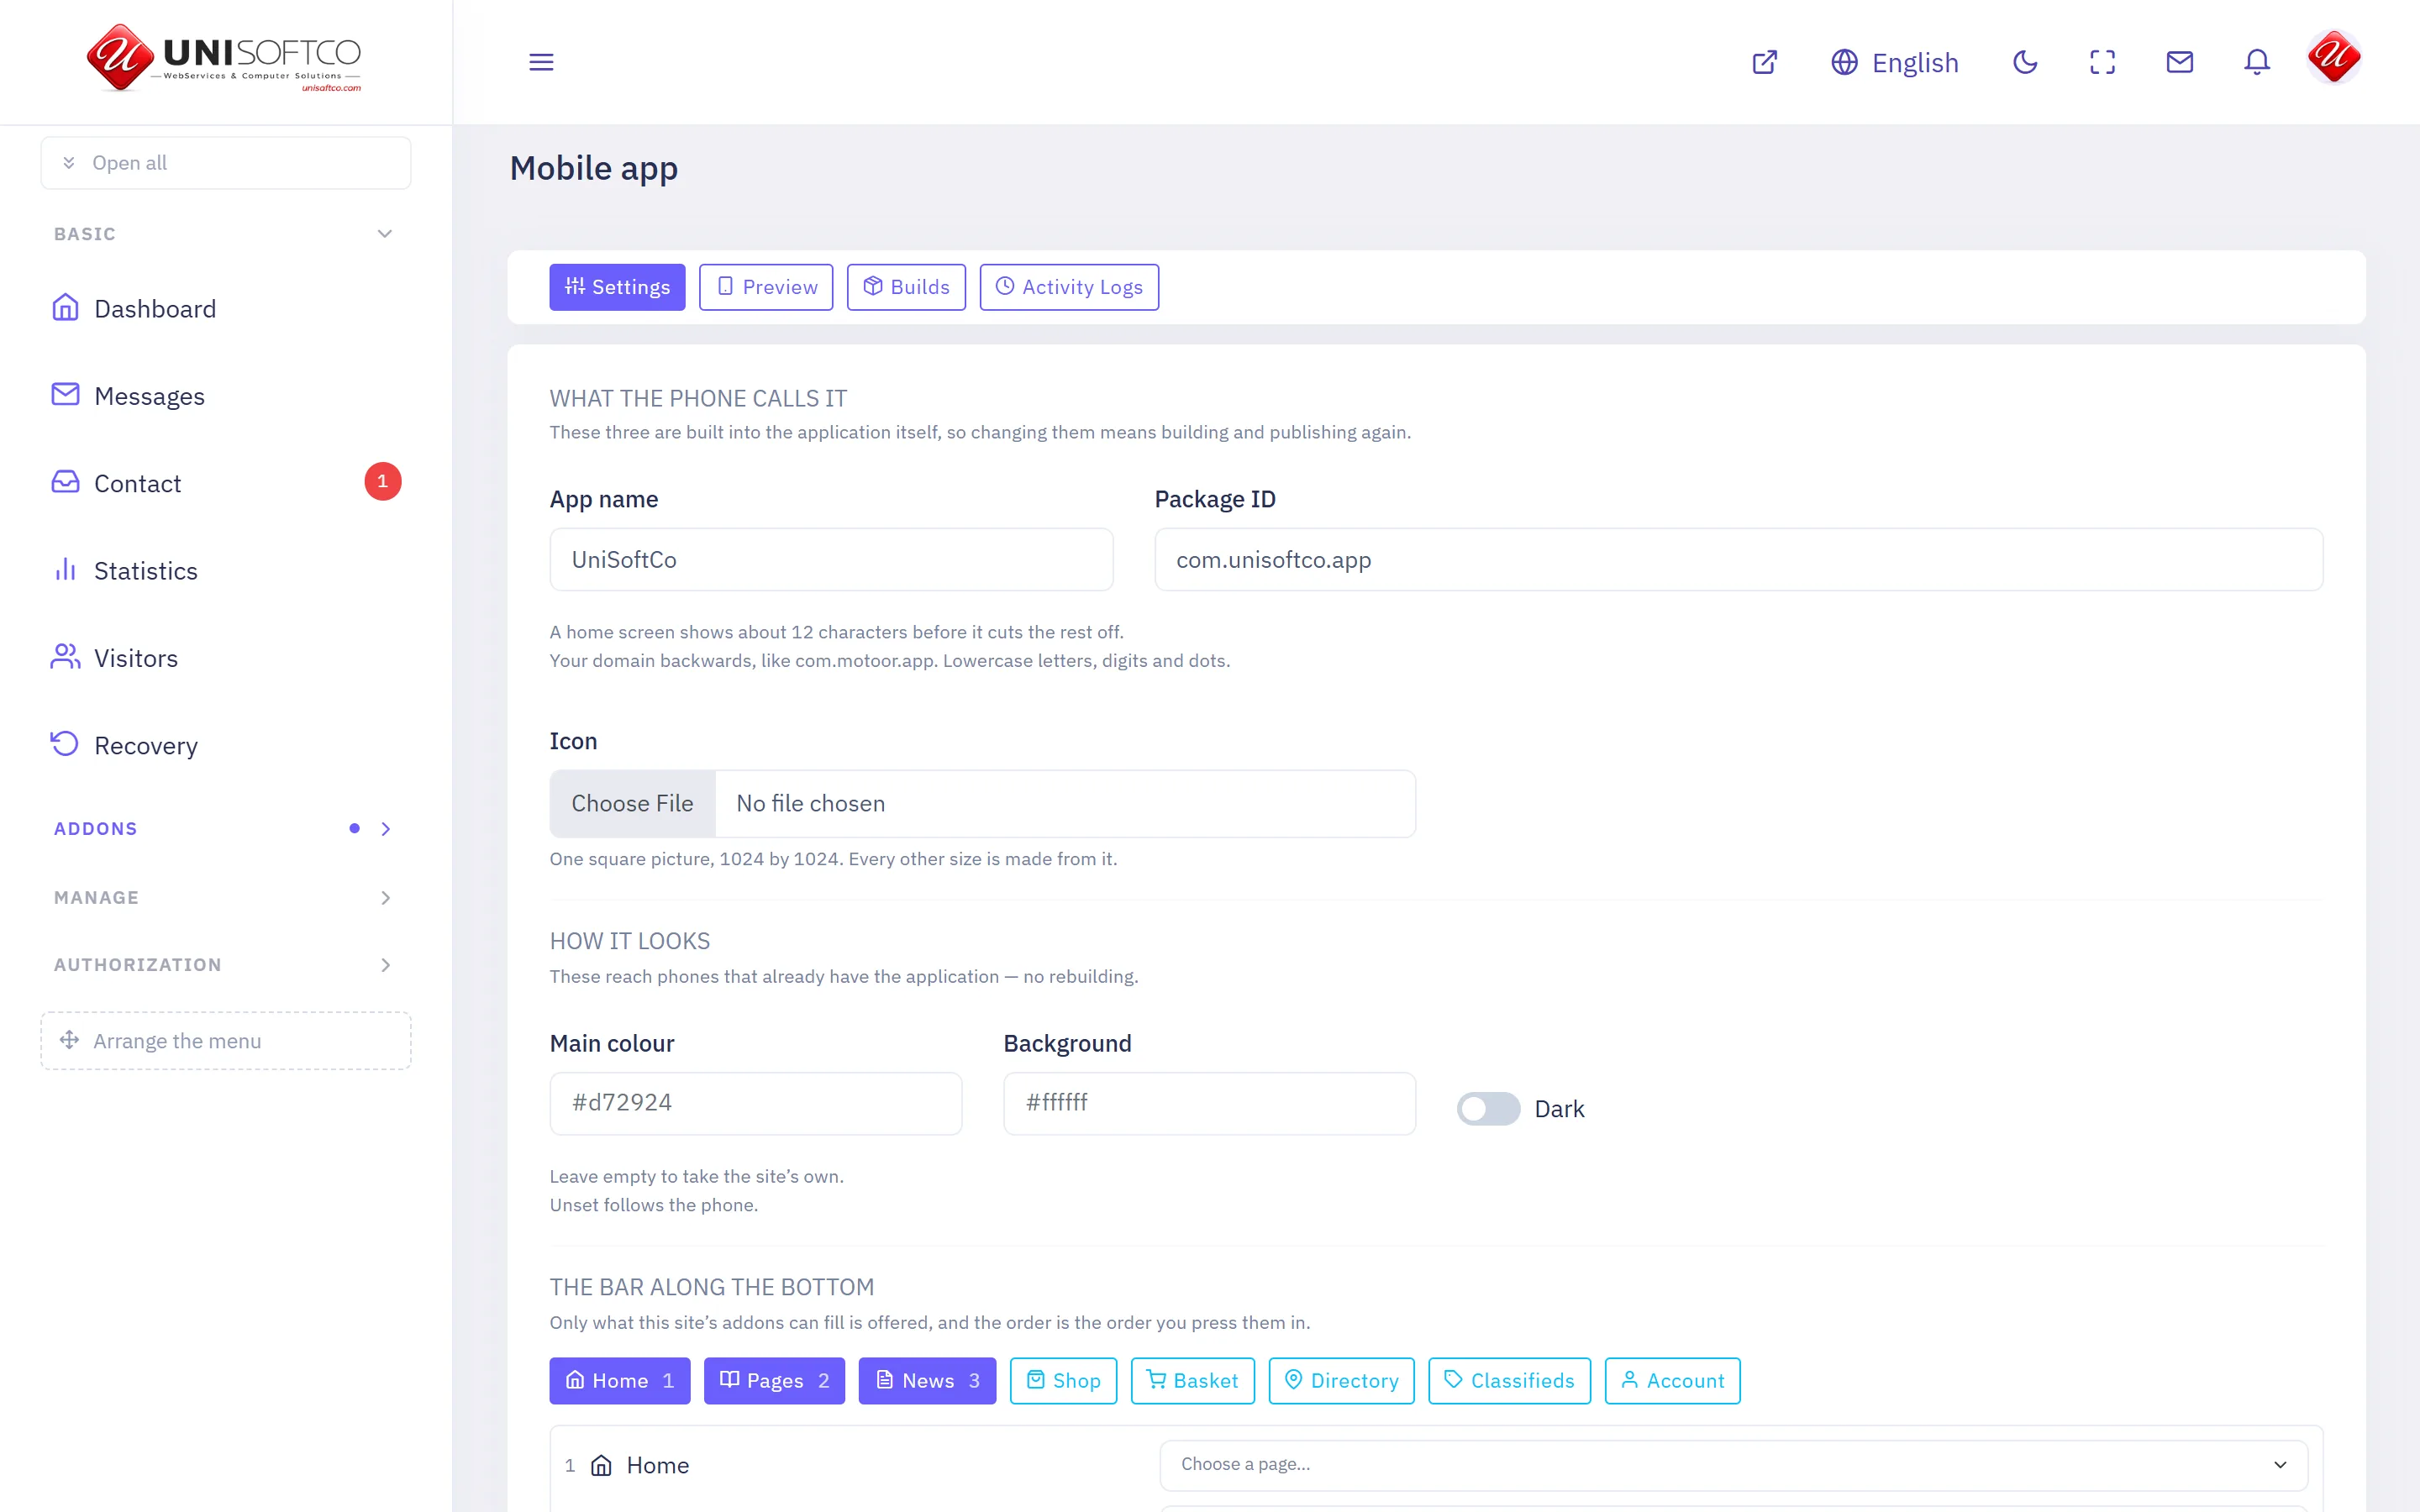Deselect Home in bottom bar
This screenshot has height=1512, width=2420.
pyautogui.click(x=619, y=1380)
